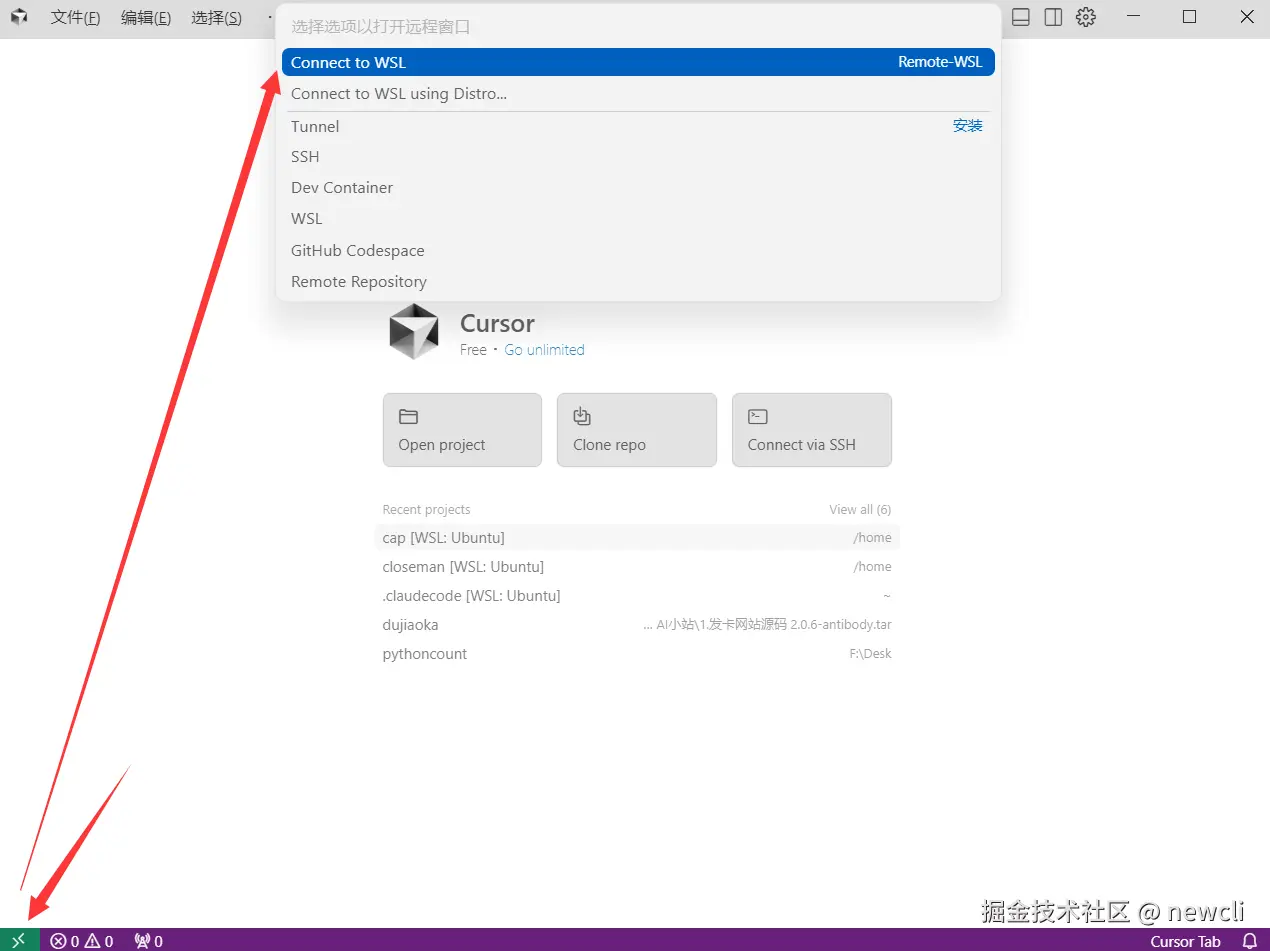This screenshot has height=951, width=1270.
Task: Open the remote window indicator in status bar
Action: (19, 940)
